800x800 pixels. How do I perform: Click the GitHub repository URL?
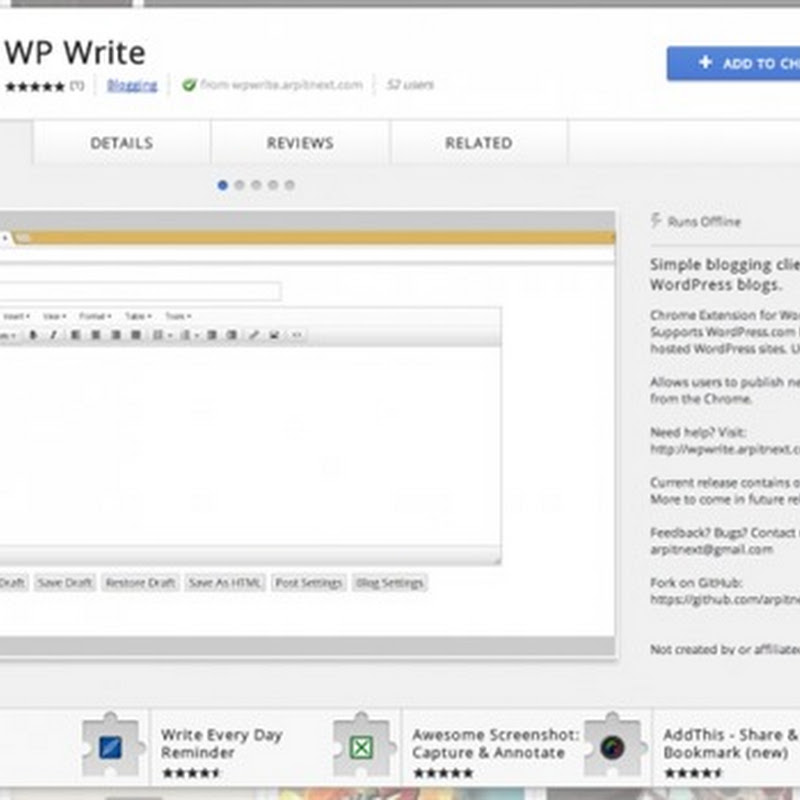pos(725,599)
